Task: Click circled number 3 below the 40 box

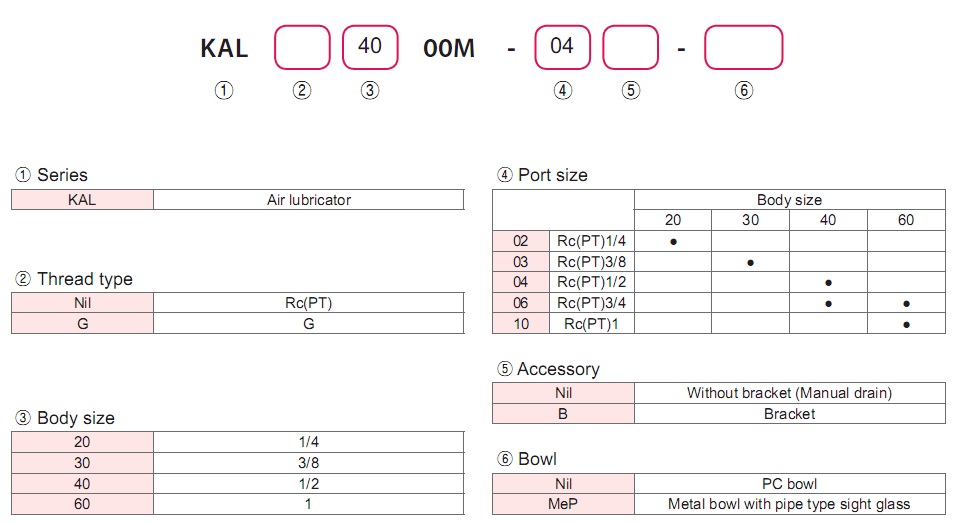Action: pyautogui.click(x=370, y=90)
